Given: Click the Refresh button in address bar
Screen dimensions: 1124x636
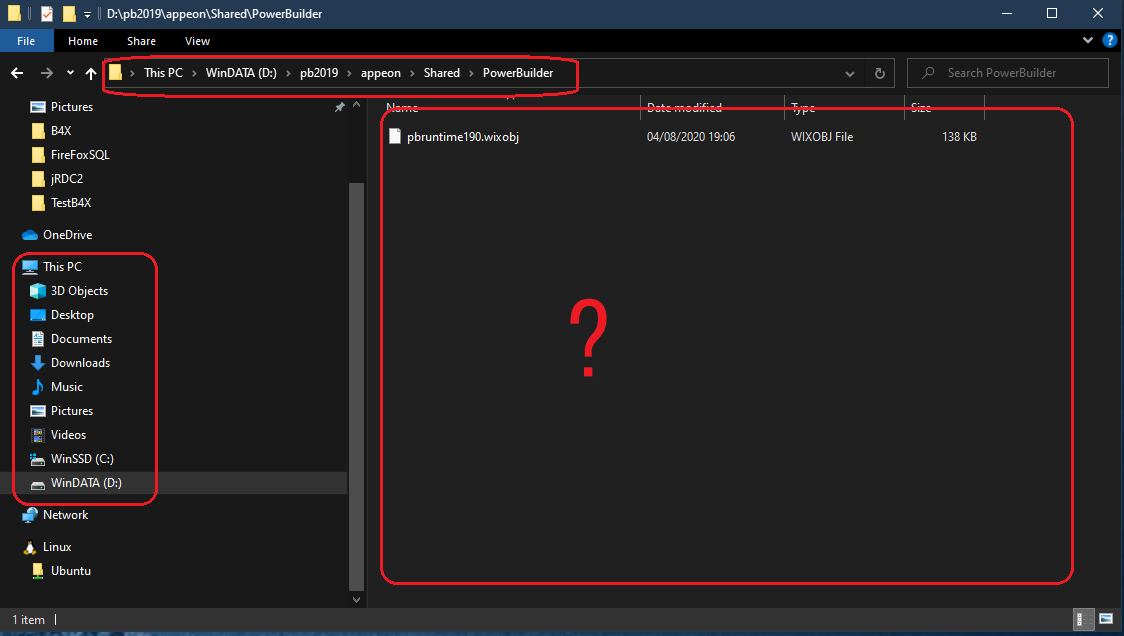Looking at the screenshot, I should point(879,73).
